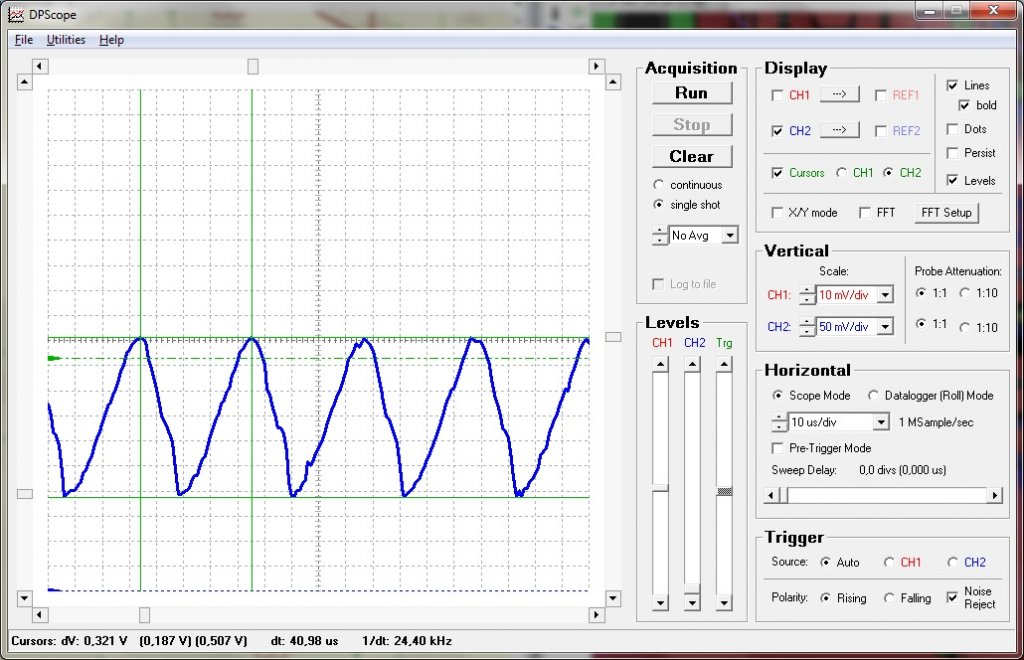Click CH2 level slider down arrow

point(692,603)
